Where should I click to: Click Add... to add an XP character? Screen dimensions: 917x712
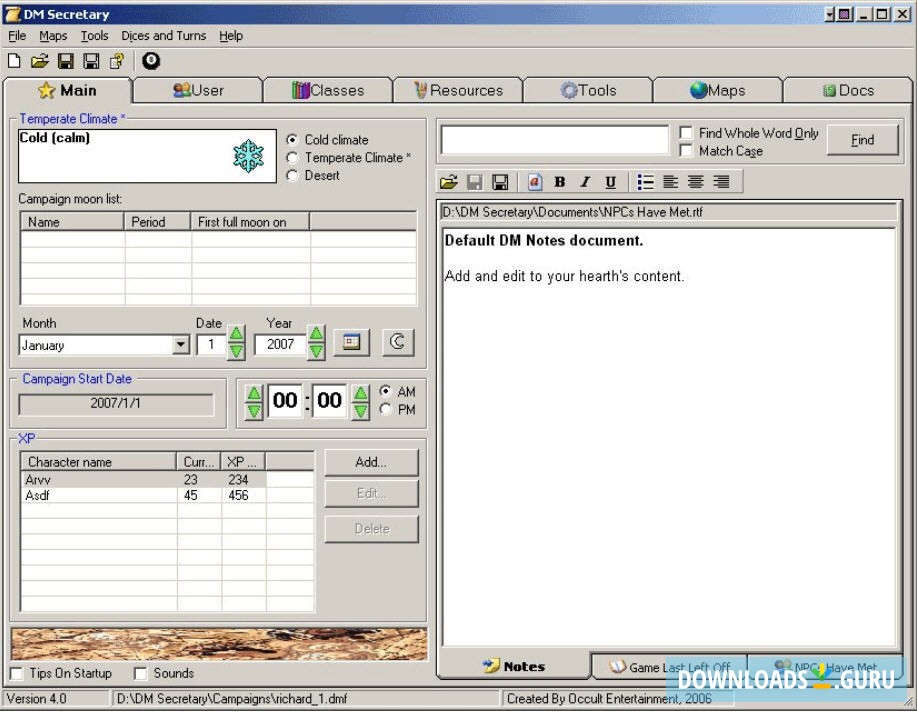coord(371,462)
